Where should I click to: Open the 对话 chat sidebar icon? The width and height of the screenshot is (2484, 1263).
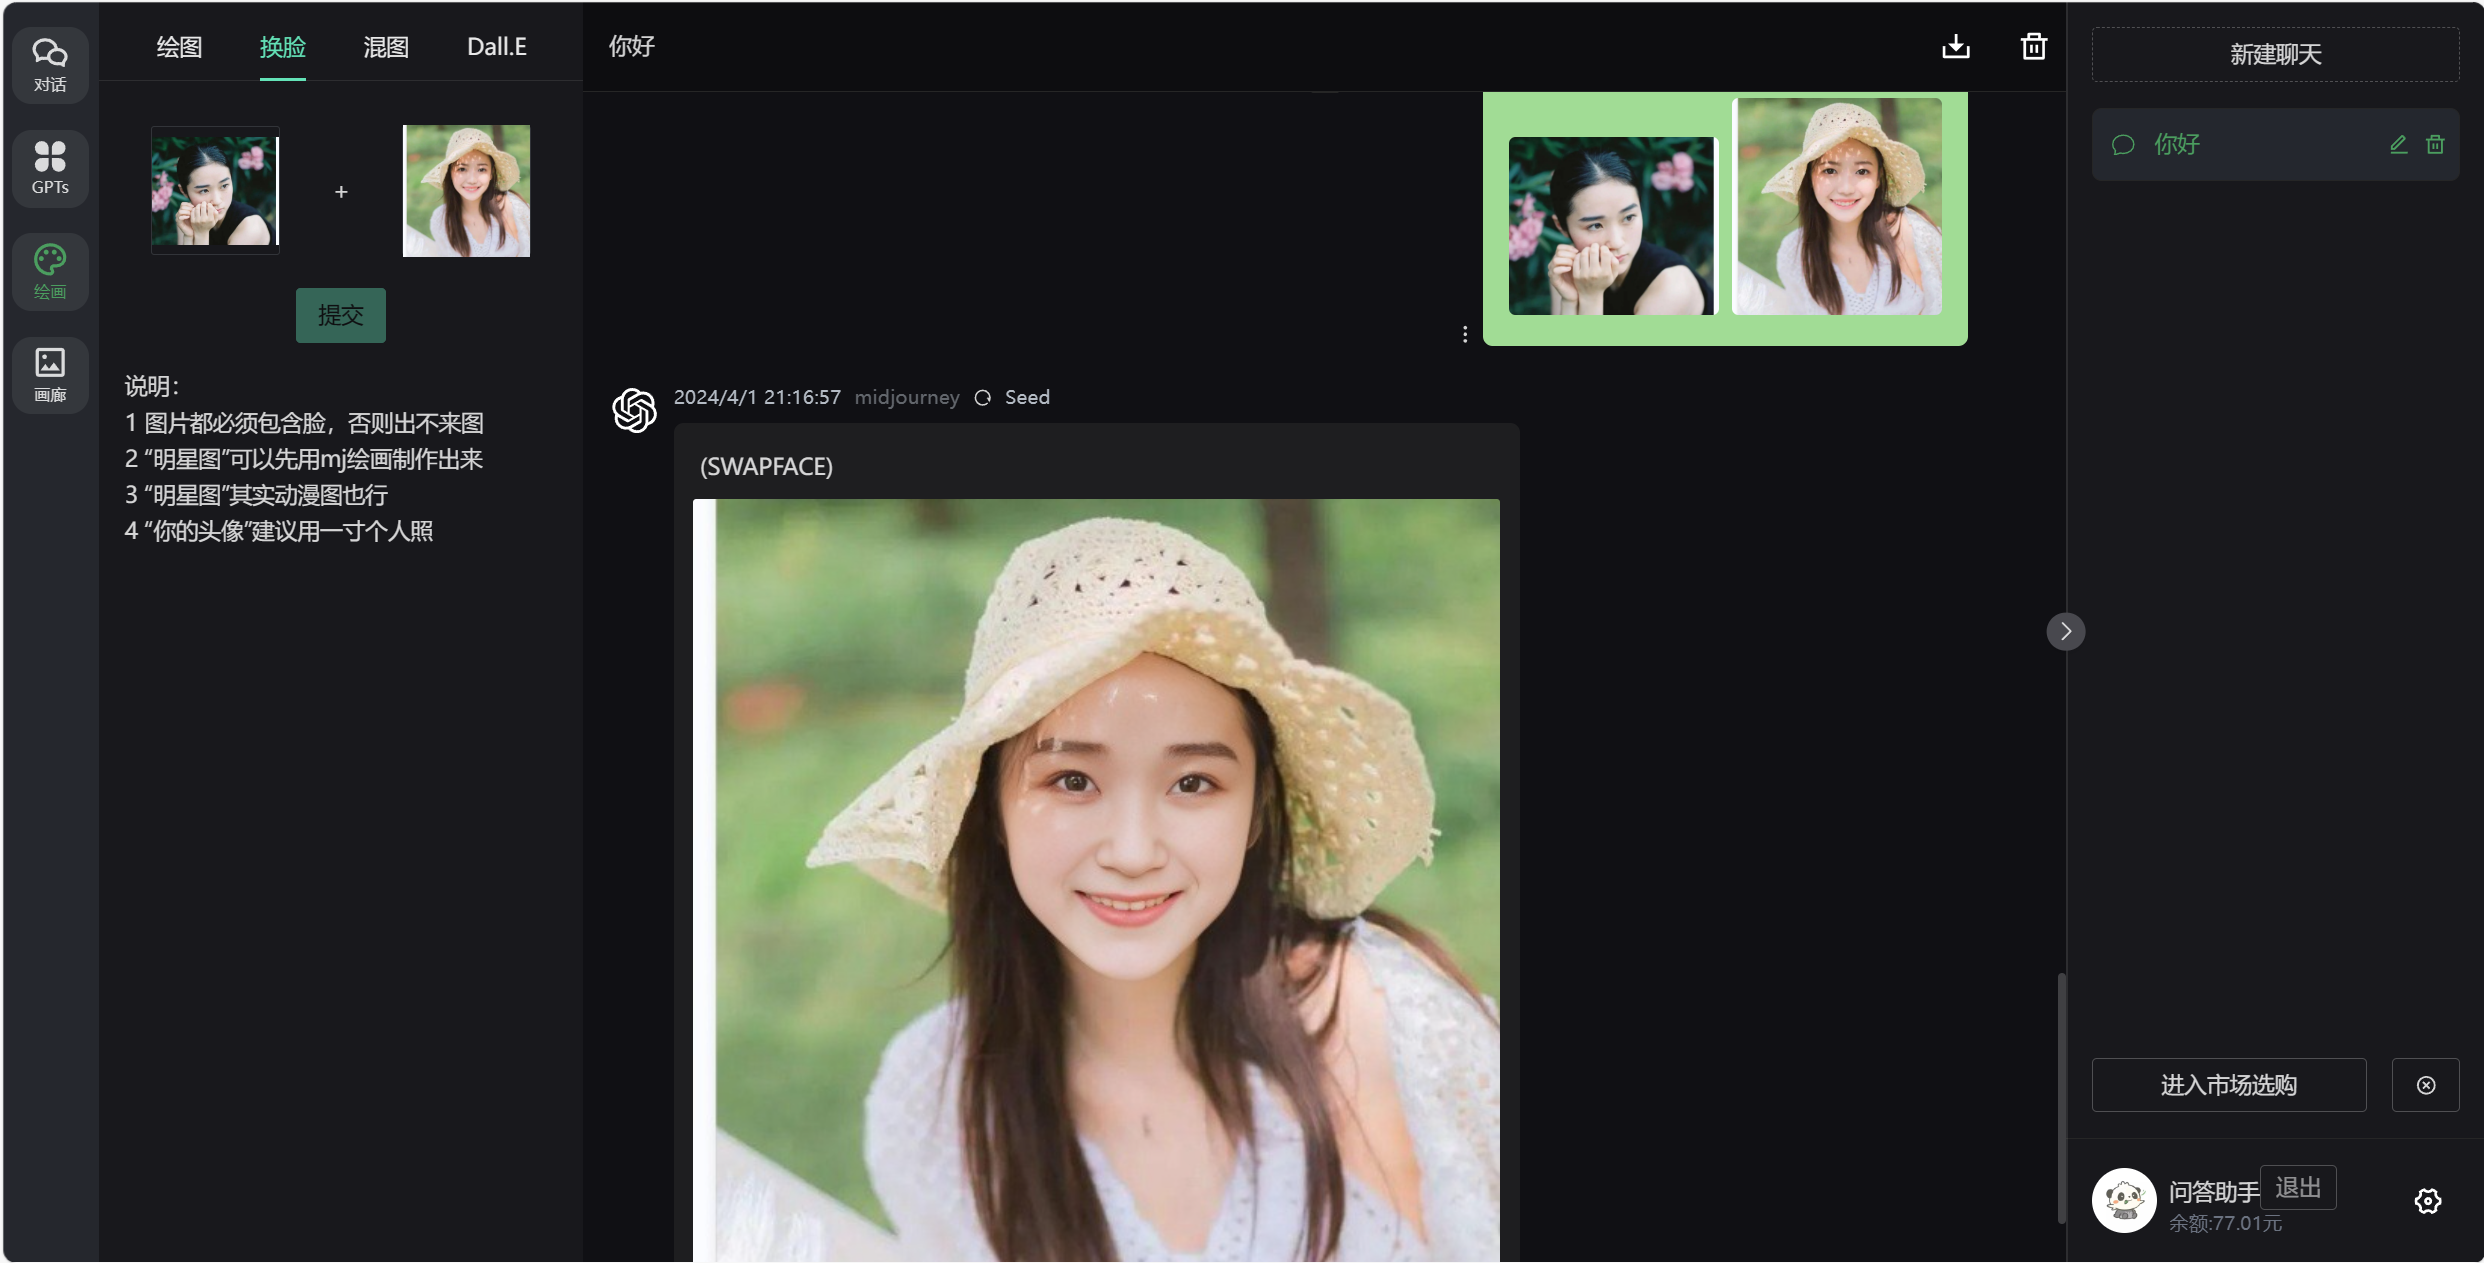pyautogui.click(x=50, y=64)
